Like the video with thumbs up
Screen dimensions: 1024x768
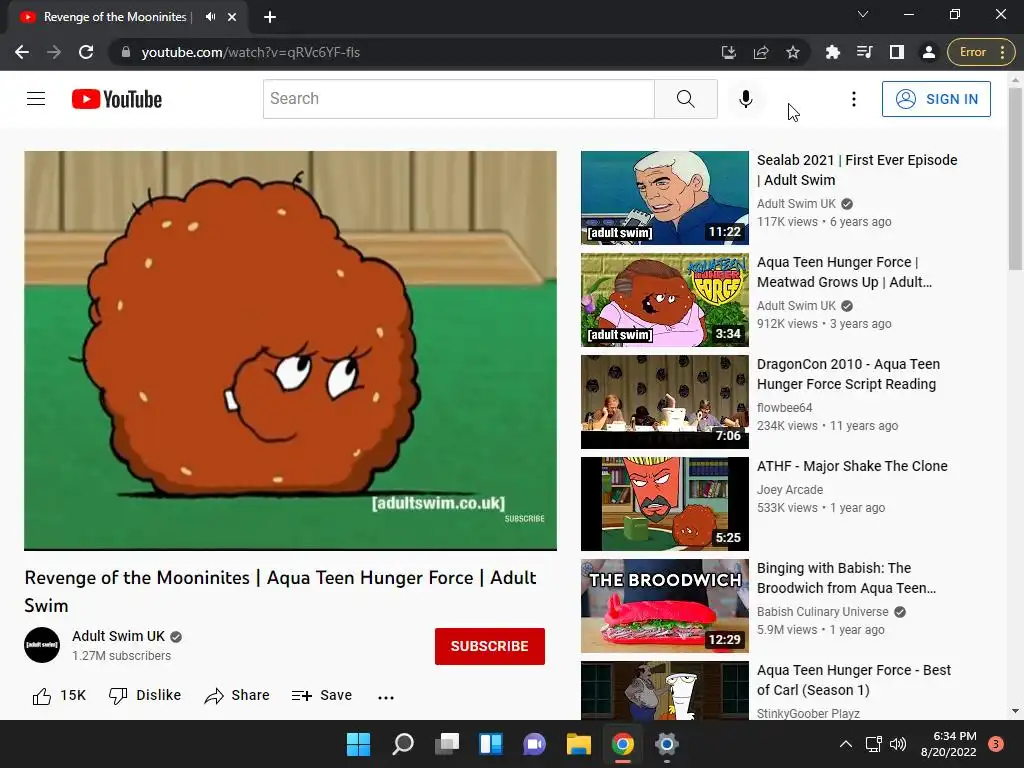[x=59, y=696]
